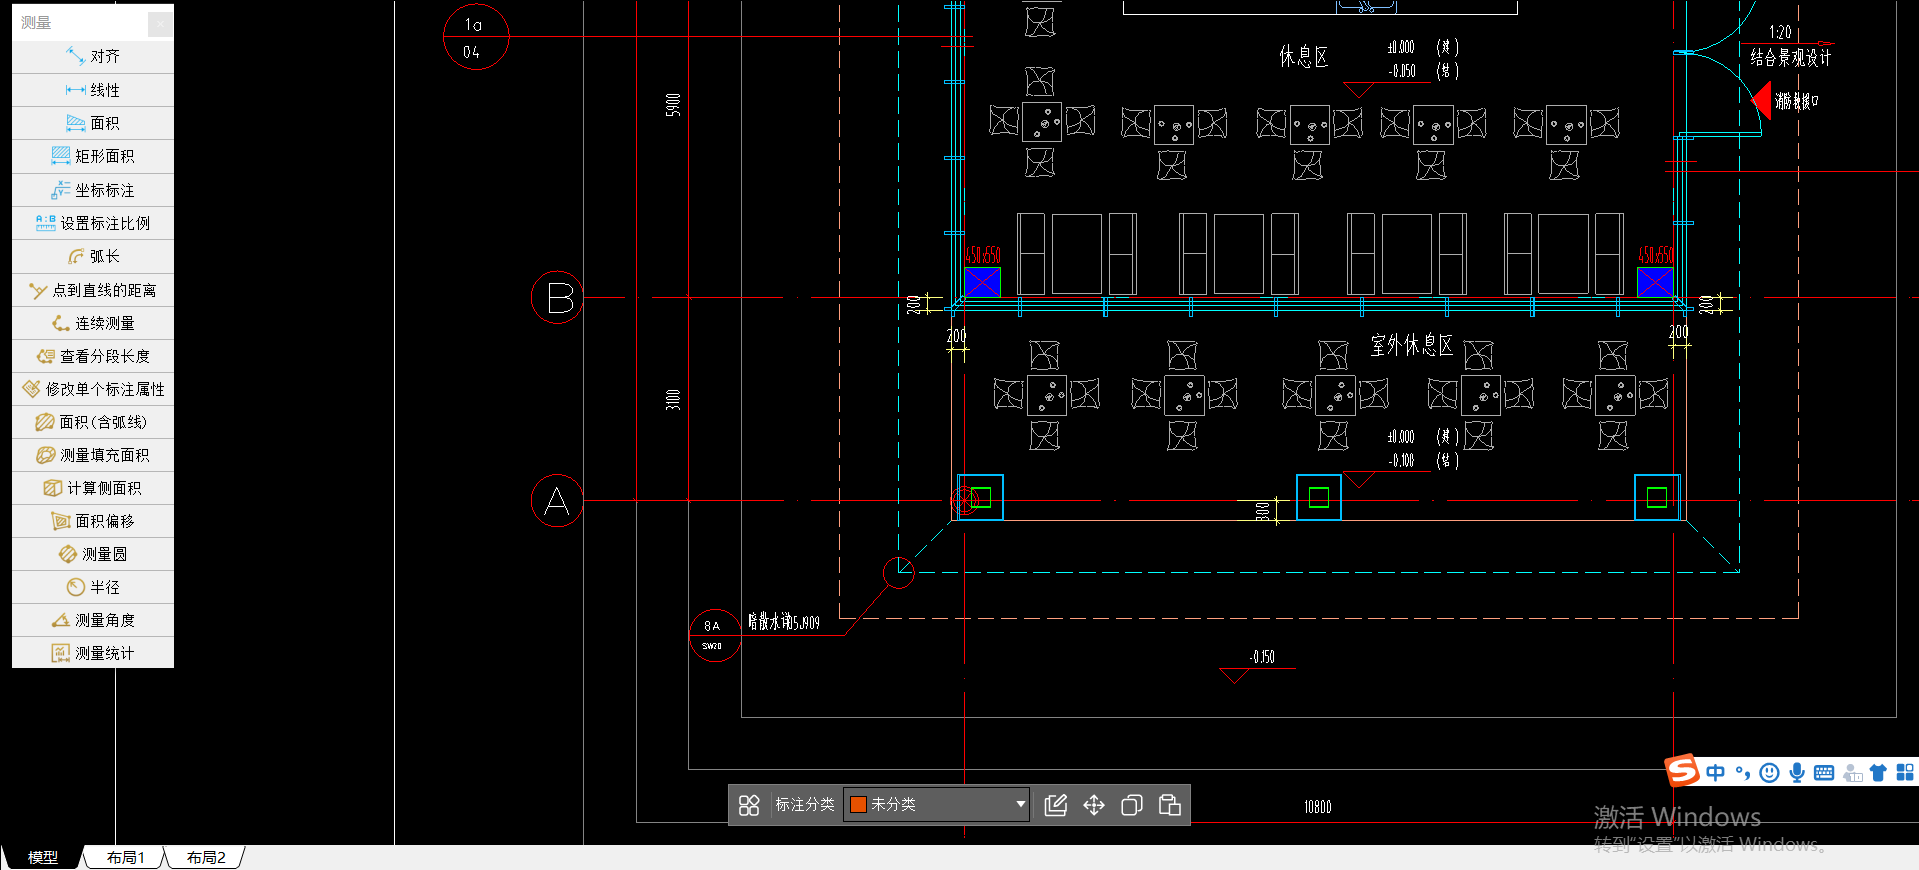
Task: Click the 5900 vertical dimension text
Action: point(673,104)
